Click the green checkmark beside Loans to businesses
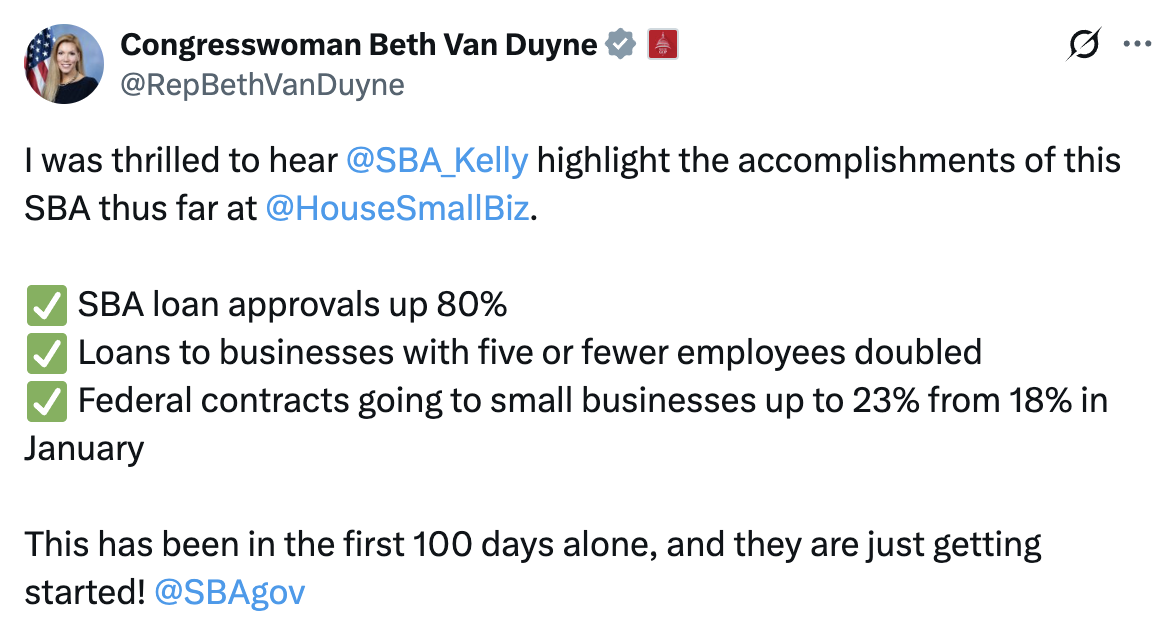The height and width of the screenshot is (630, 1170). coord(46,353)
